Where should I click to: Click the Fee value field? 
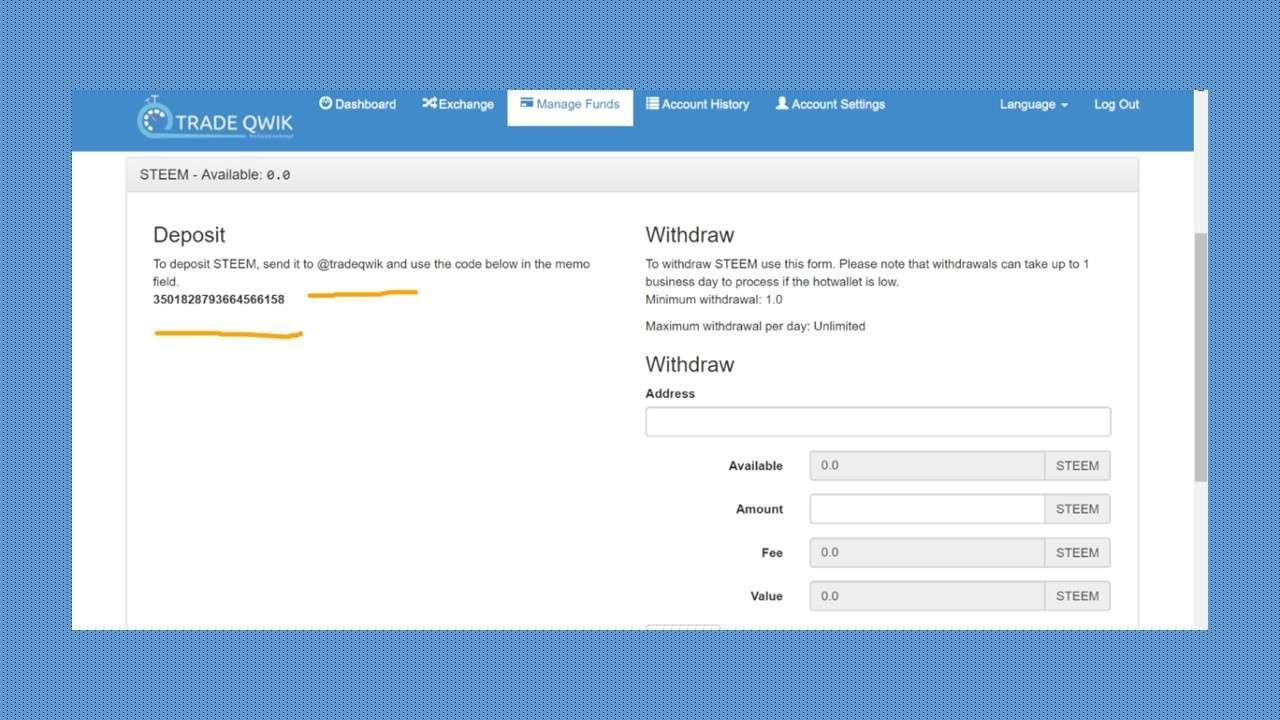(927, 552)
